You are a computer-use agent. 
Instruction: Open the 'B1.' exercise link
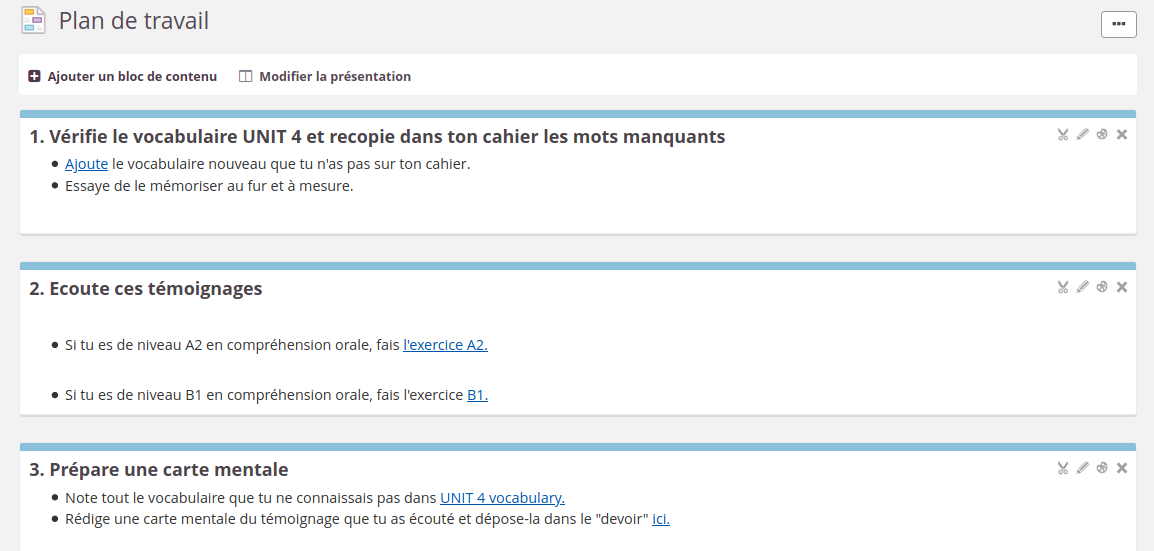(x=477, y=395)
